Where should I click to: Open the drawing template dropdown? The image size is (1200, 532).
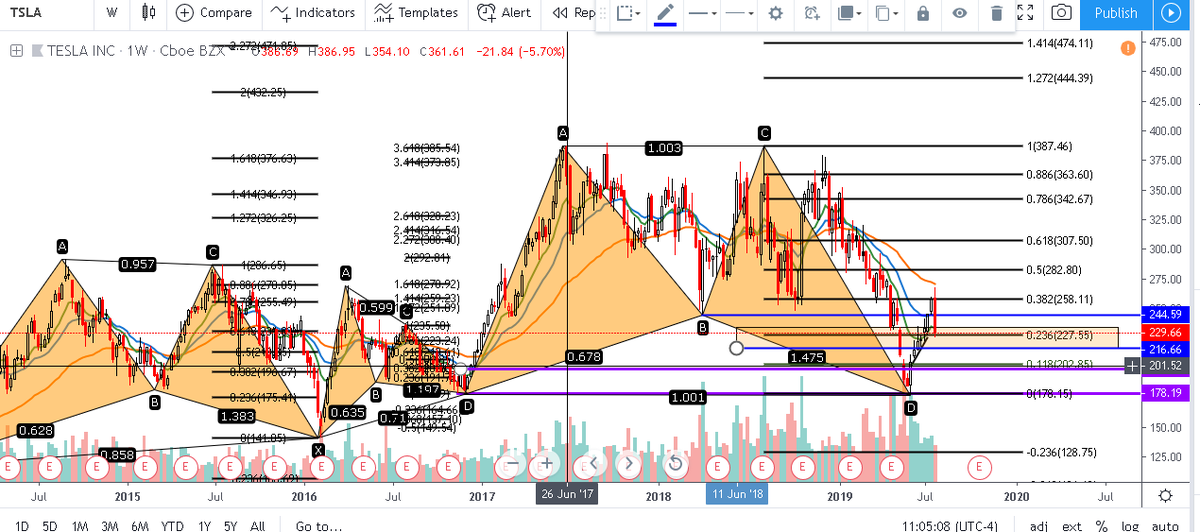click(627, 14)
